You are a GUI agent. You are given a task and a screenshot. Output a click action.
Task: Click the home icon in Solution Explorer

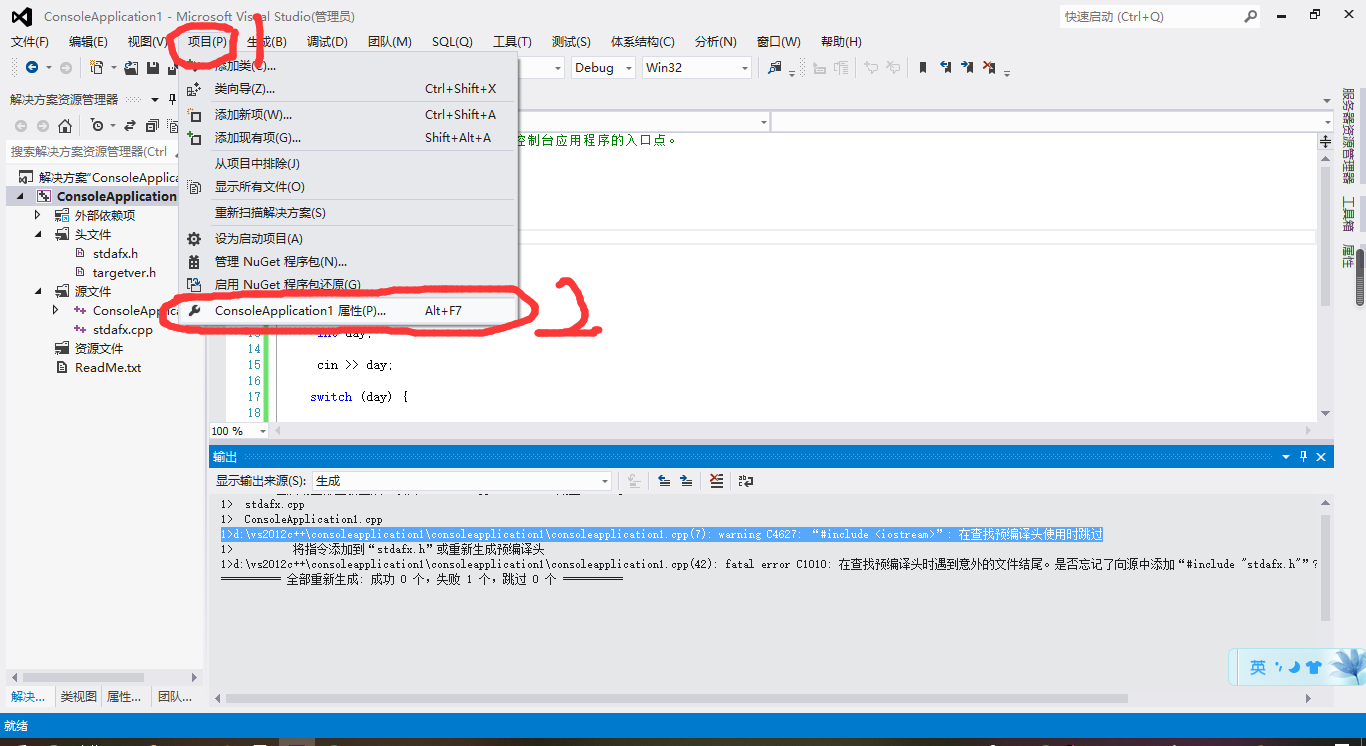tap(65, 125)
